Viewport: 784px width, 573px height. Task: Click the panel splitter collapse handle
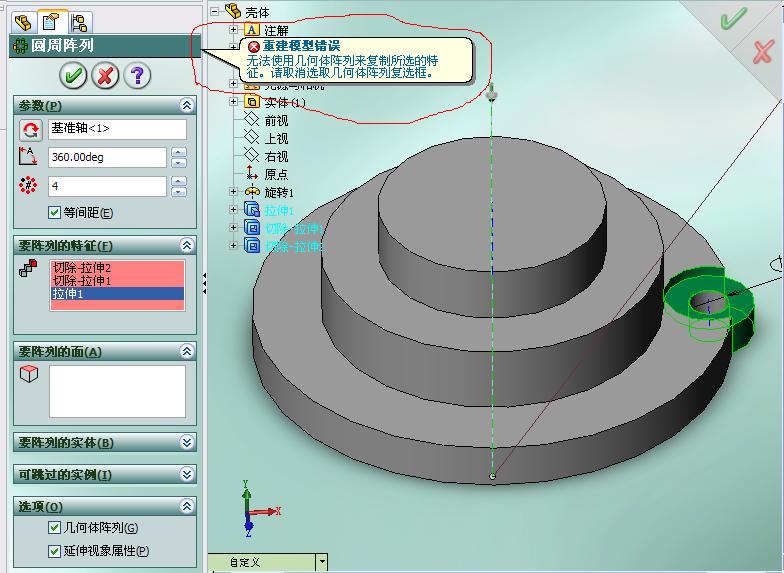[204, 284]
